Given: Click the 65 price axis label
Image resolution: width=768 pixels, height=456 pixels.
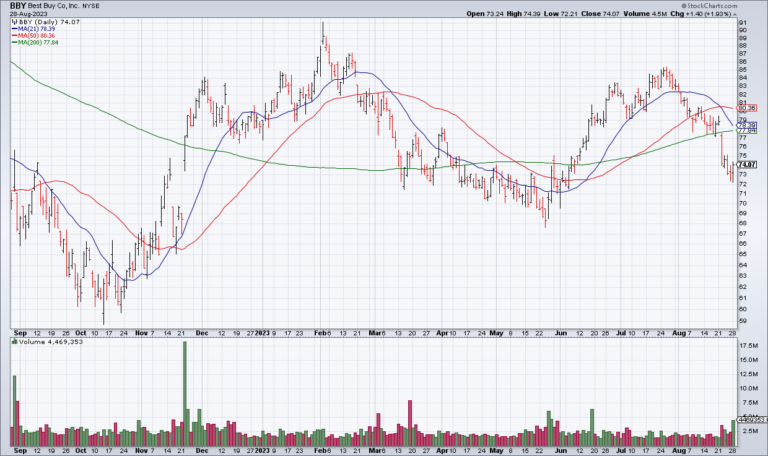Looking at the screenshot, I should pyautogui.click(x=743, y=254).
